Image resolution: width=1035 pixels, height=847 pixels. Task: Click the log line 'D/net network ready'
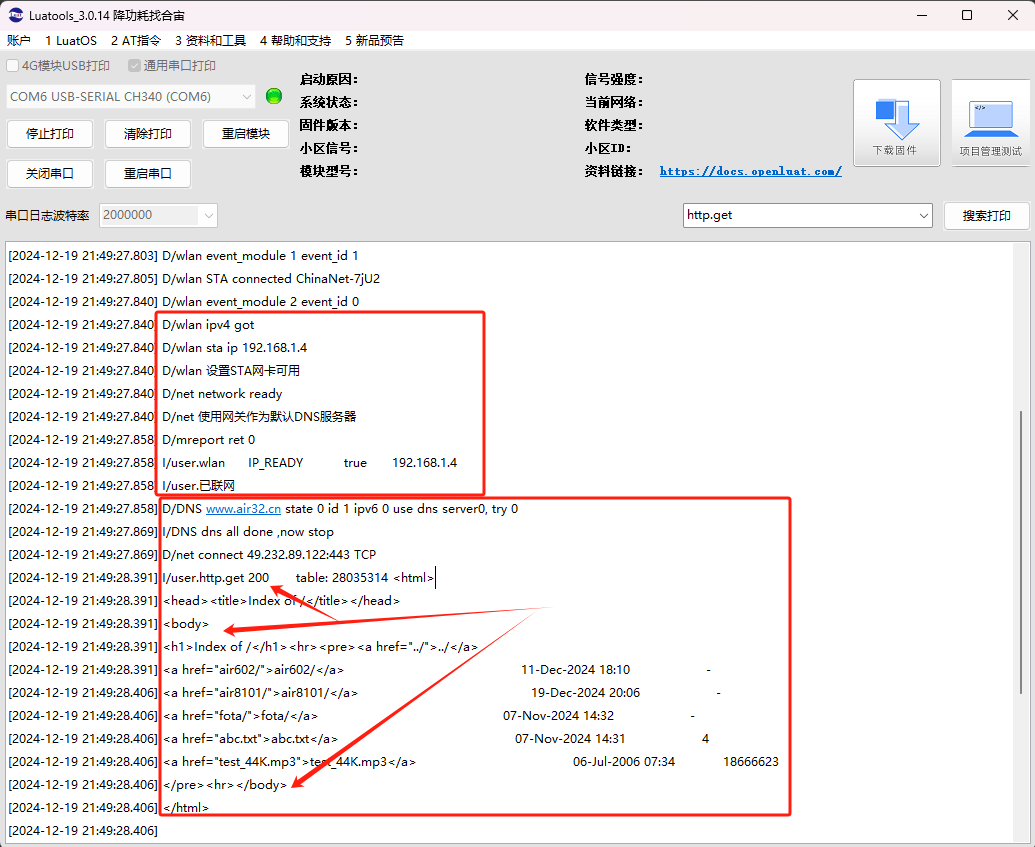222,394
